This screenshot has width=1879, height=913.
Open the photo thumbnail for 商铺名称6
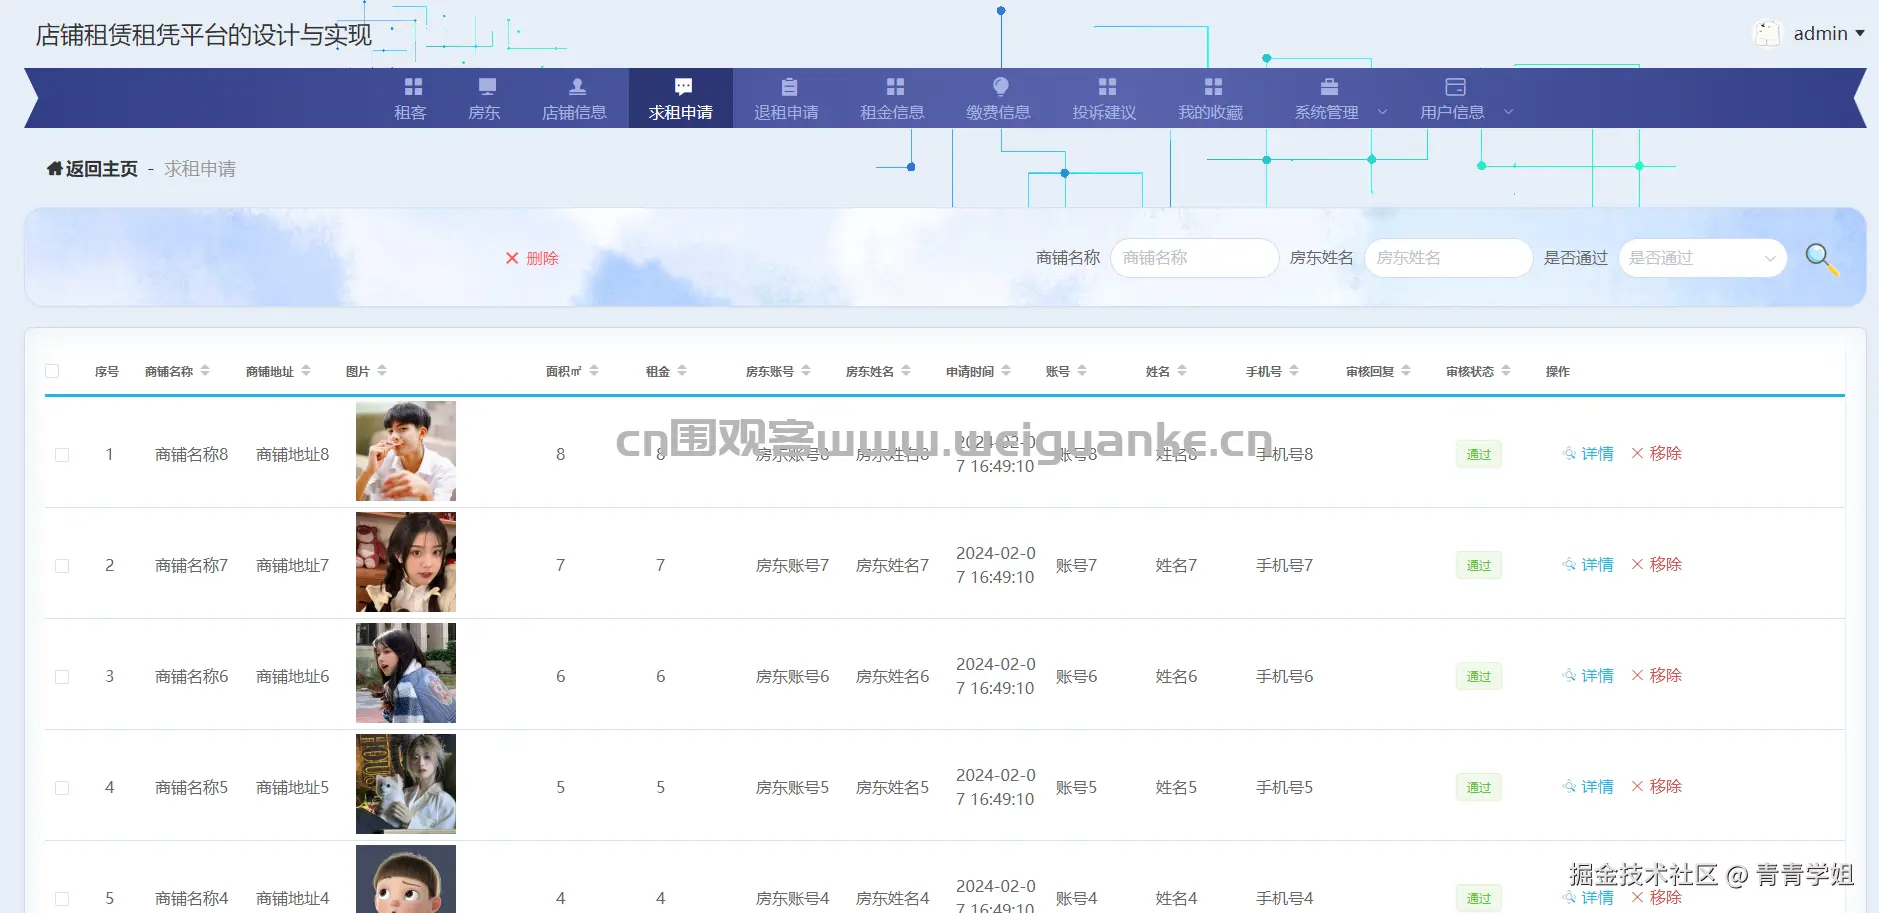coord(406,673)
